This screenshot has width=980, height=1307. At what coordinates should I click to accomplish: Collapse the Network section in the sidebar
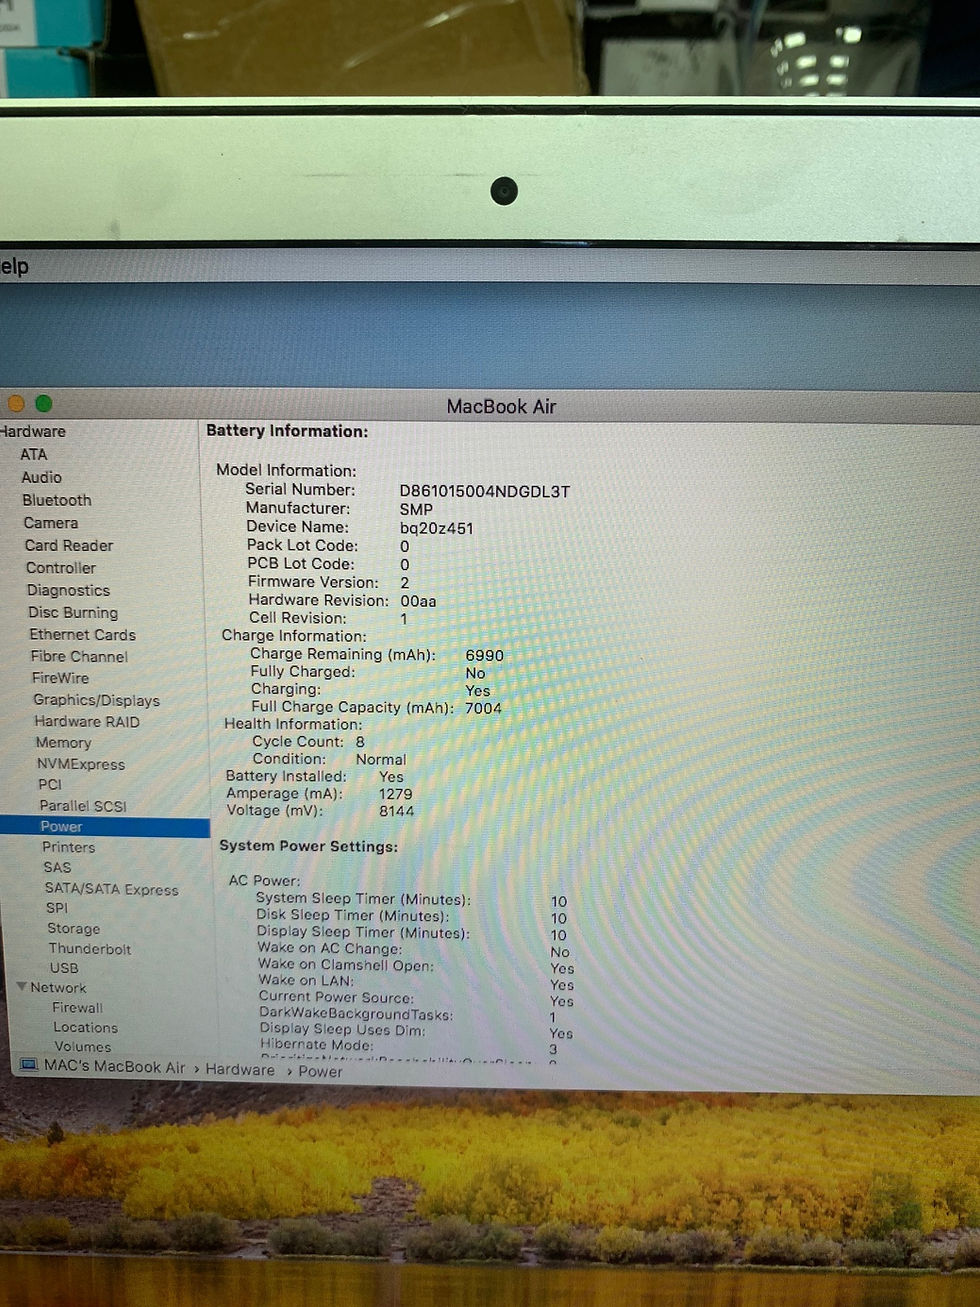22,987
